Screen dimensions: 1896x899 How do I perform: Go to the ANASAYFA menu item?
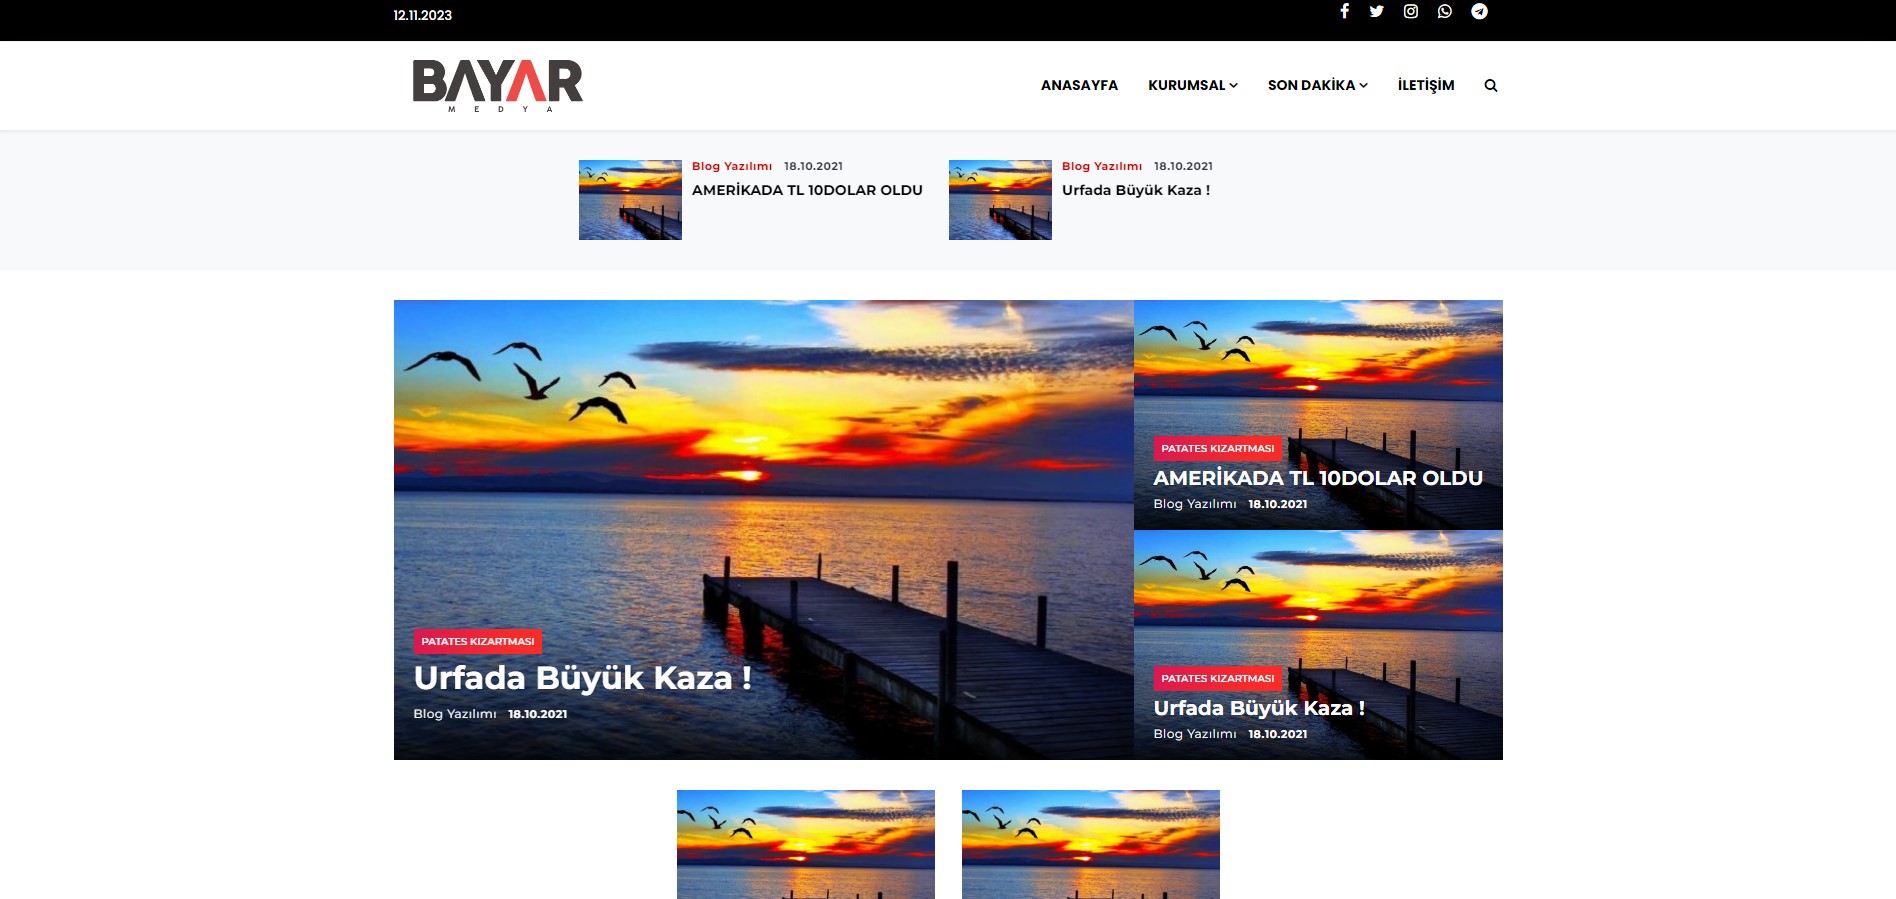tap(1079, 85)
